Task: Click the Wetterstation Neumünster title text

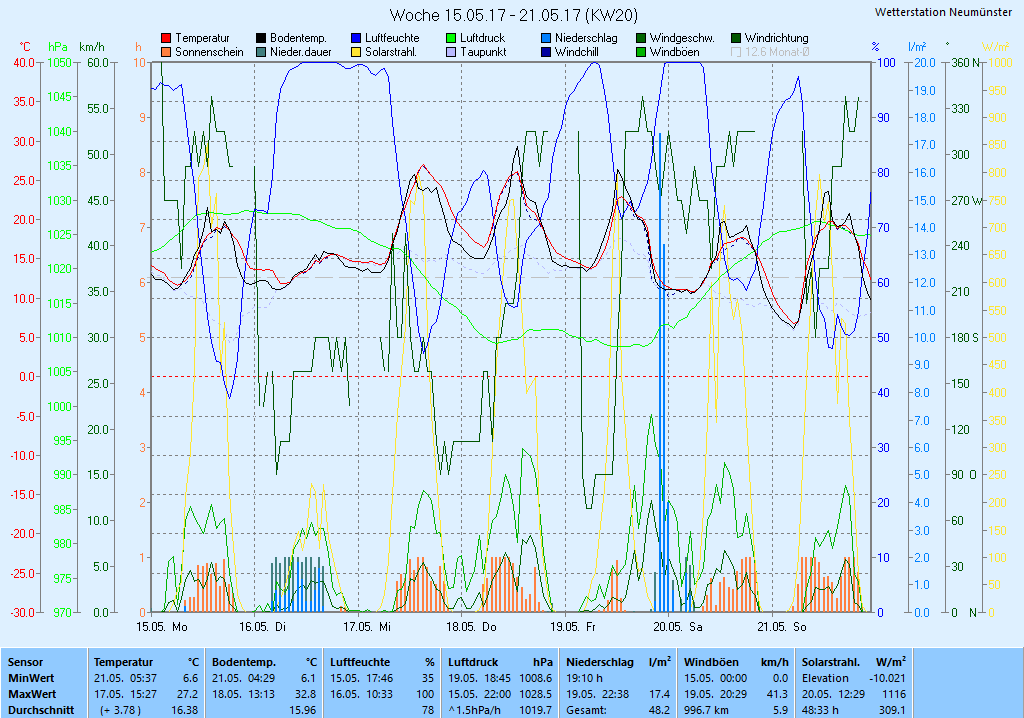Action: 943,12
